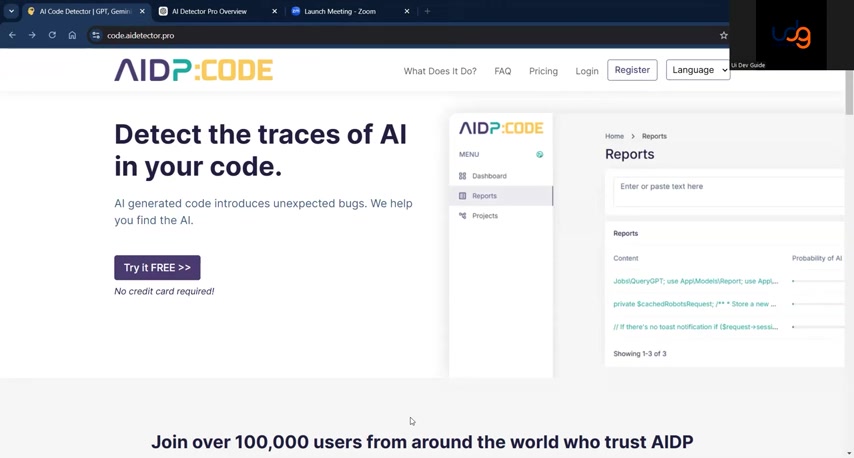Image resolution: width=854 pixels, height=458 pixels.
Task: Bookmark page with star icon
Action: 723,35
